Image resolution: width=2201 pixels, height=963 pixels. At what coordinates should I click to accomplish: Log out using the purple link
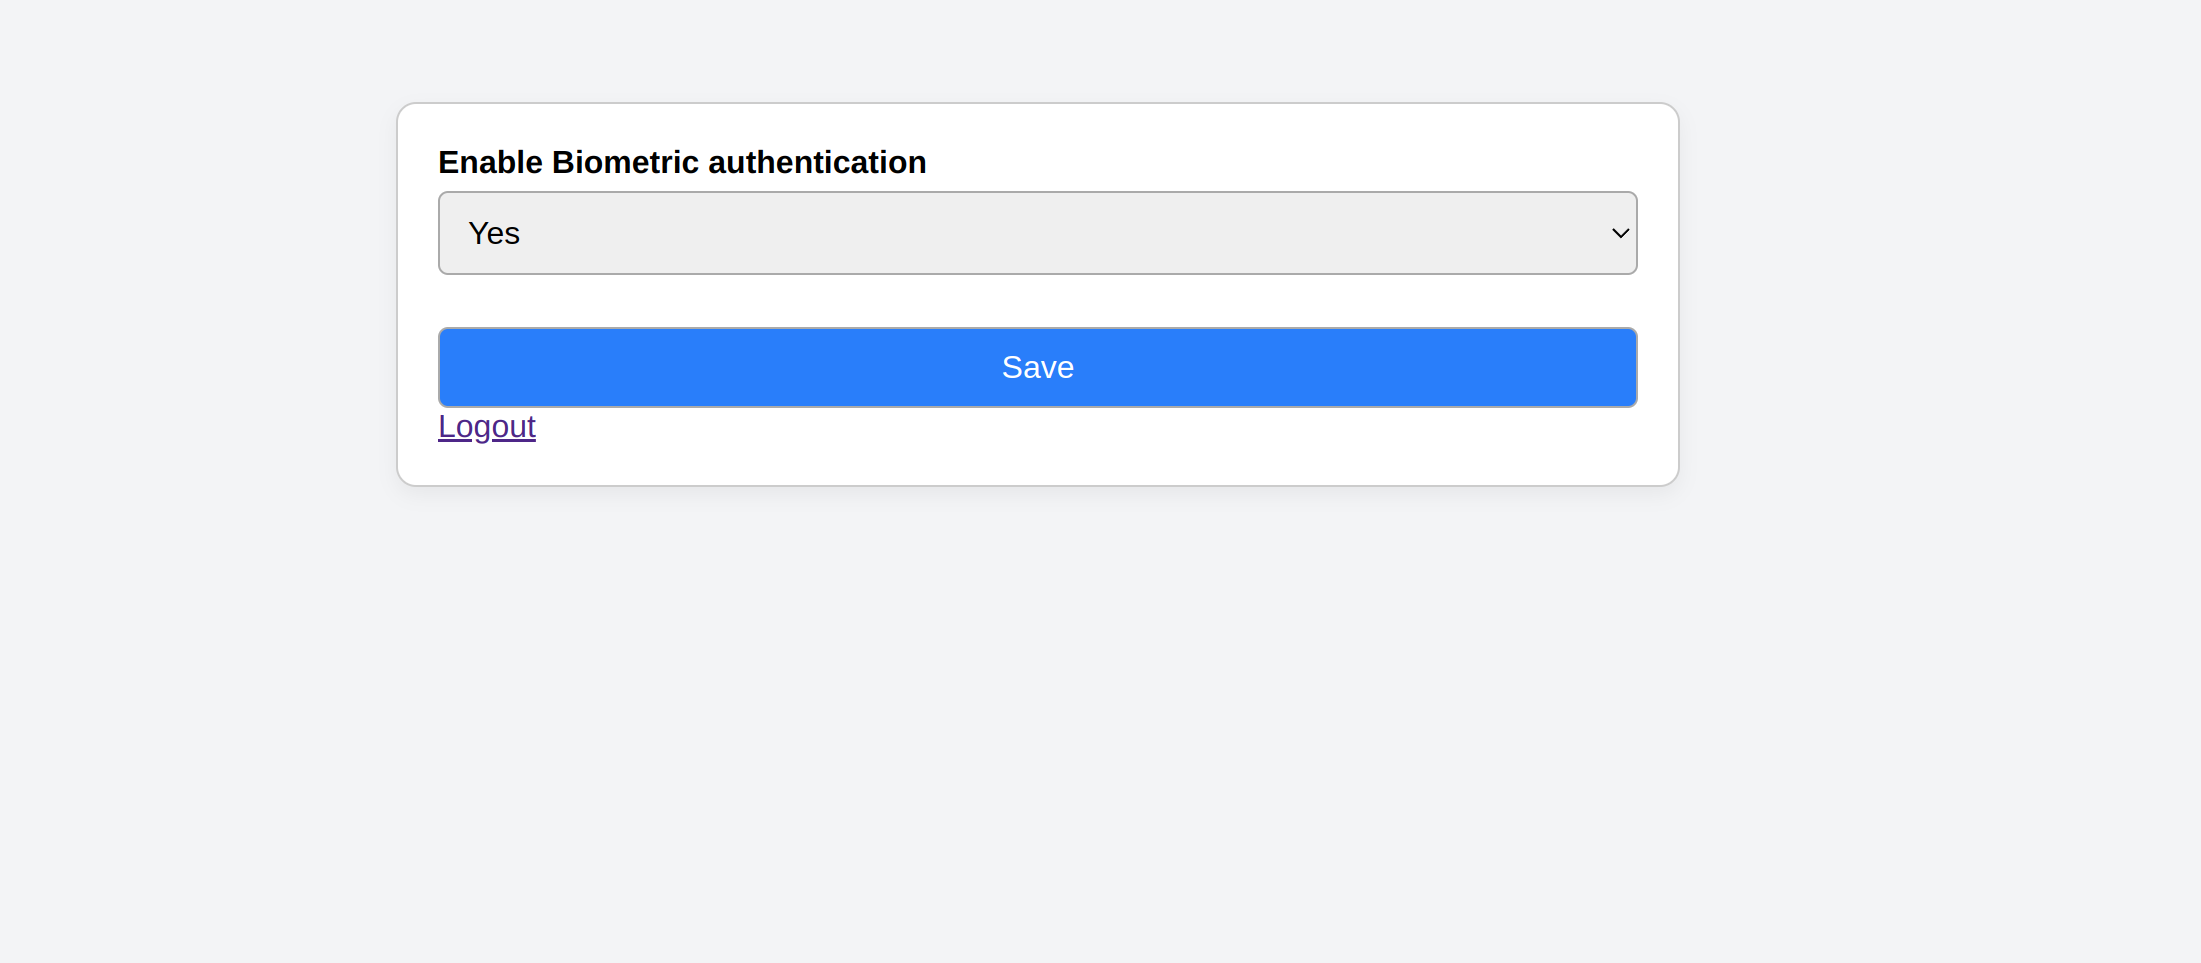(x=487, y=427)
